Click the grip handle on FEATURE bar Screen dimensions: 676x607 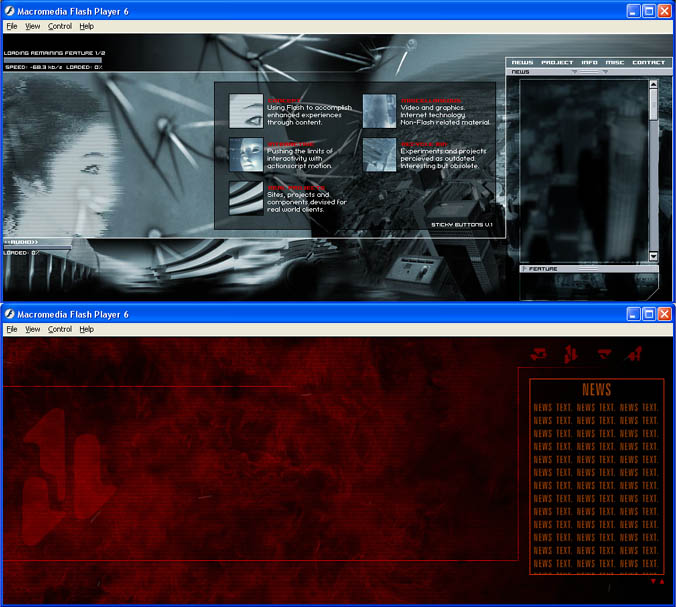[588, 269]
